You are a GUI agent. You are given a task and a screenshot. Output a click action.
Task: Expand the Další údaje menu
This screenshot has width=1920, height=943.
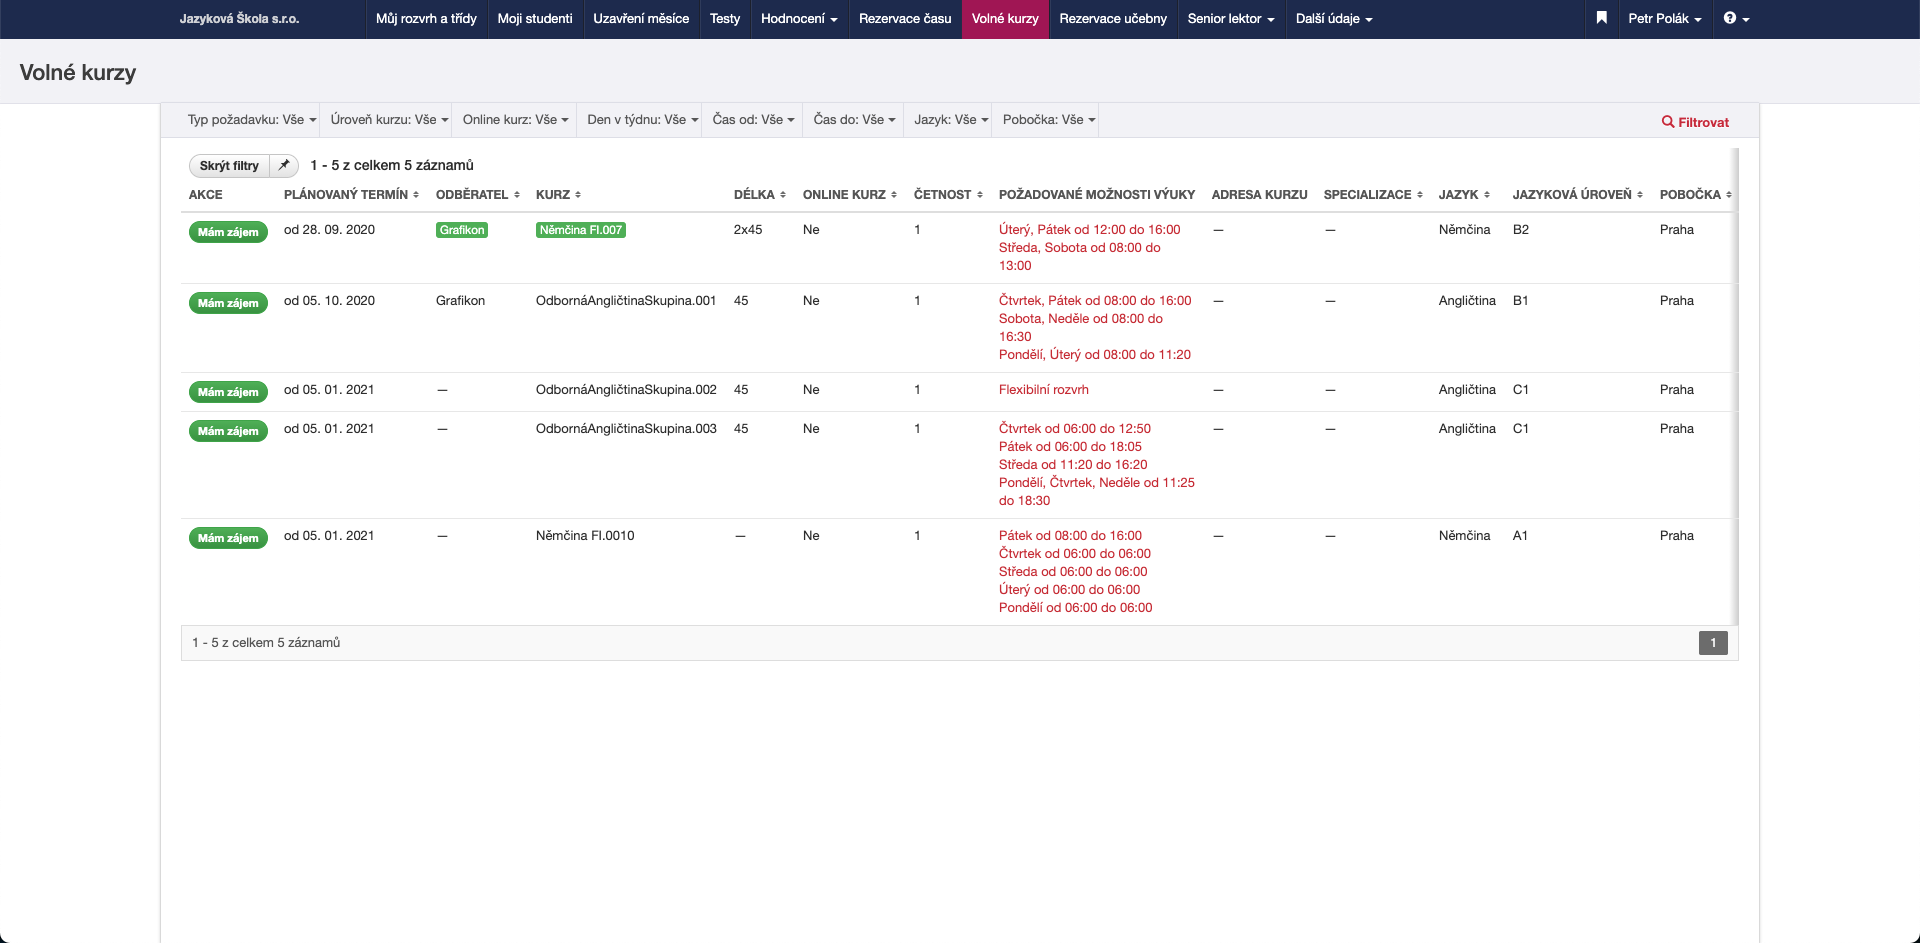tap(1334, 18)
